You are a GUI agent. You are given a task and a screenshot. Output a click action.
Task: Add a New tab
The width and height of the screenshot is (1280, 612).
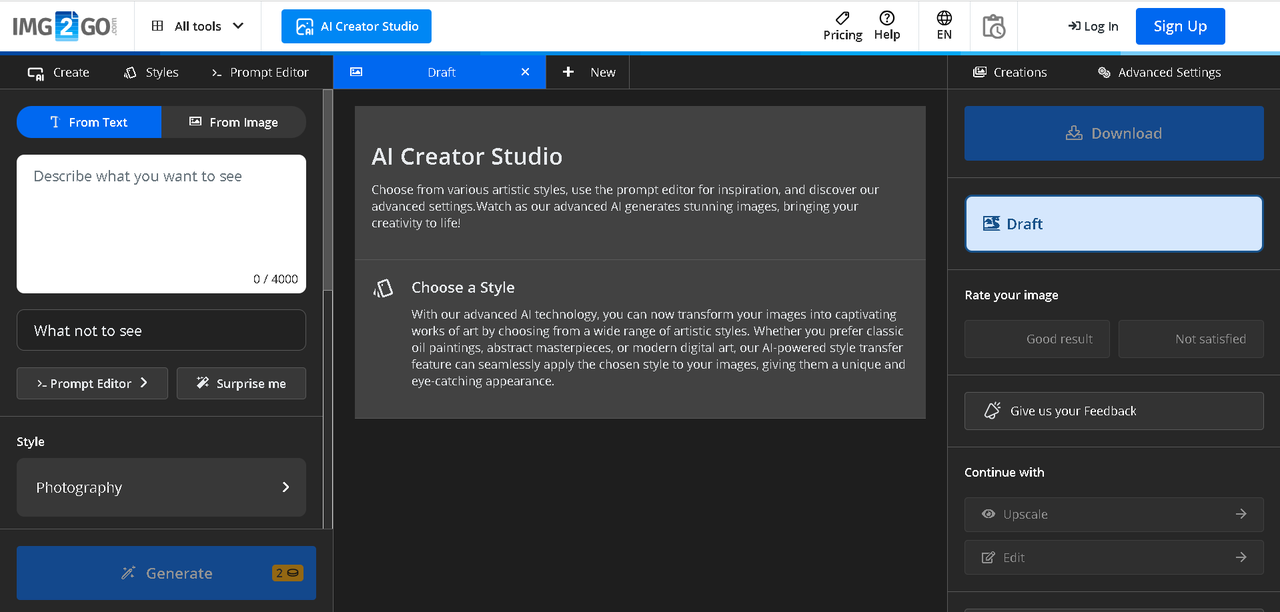(x=589, y=72)
